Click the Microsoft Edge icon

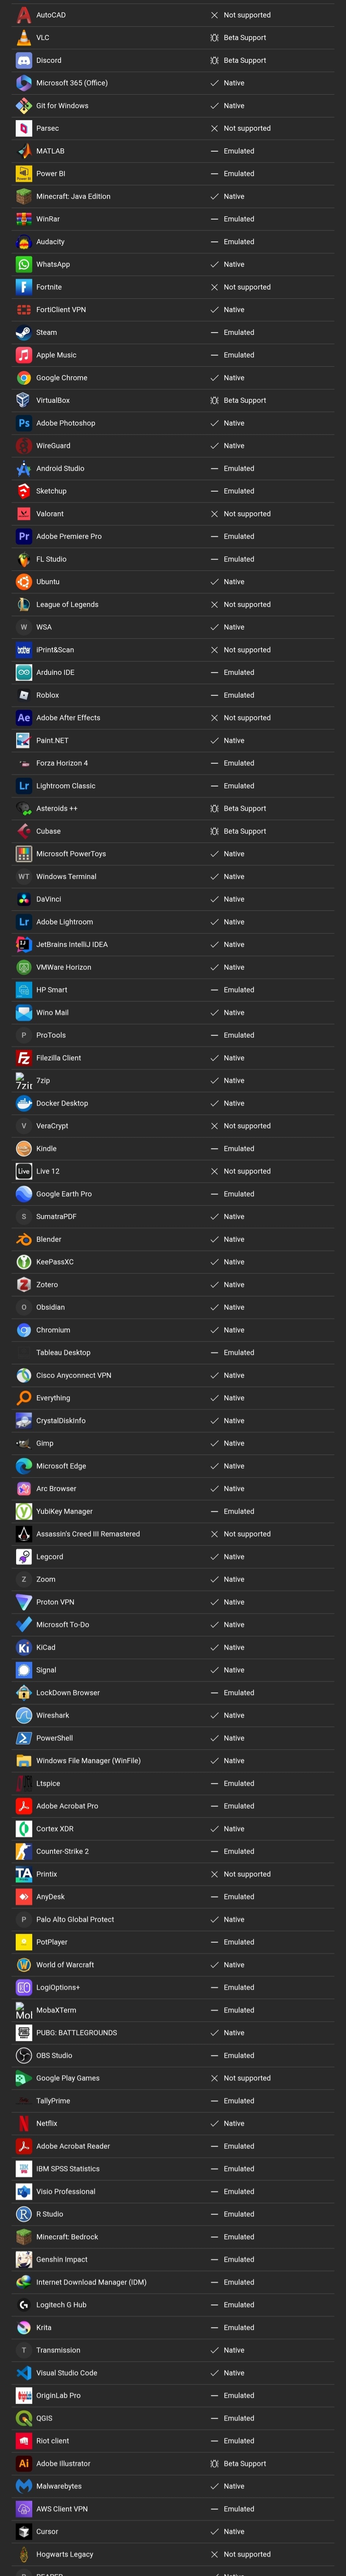[x=24, y=1466]
